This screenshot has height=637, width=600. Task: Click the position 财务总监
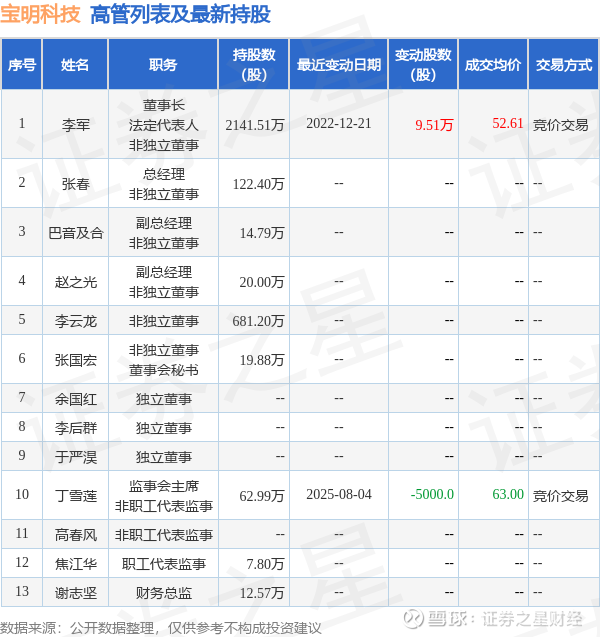[x=164, y=593]
